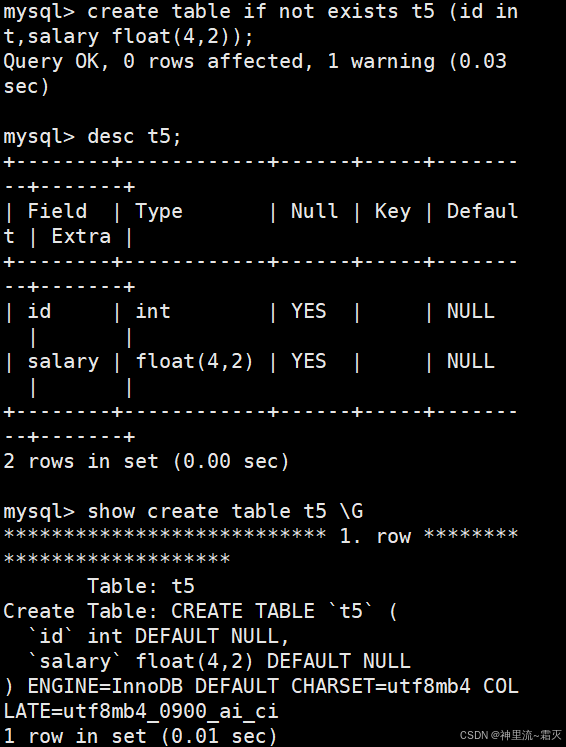Click NULL default in the salary row
The image size is (566, 747).
pyautogui.click(x=471, y=362)
